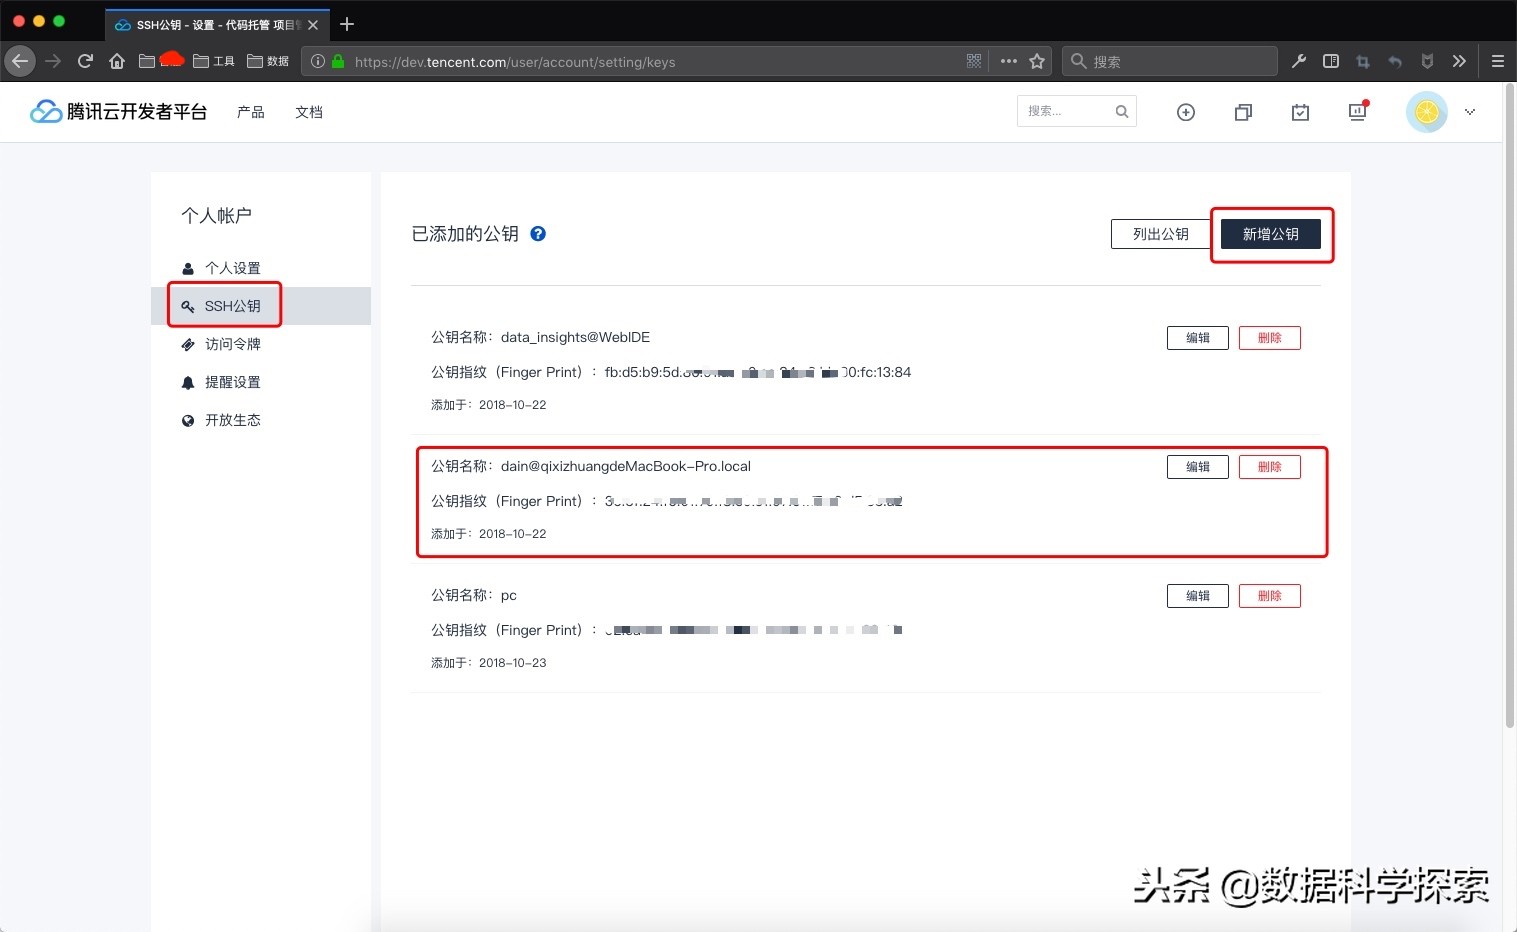Select the key icon beside SSH公钥
The height and width of the screenshot is (932, 1517).
tap(188, 306)
